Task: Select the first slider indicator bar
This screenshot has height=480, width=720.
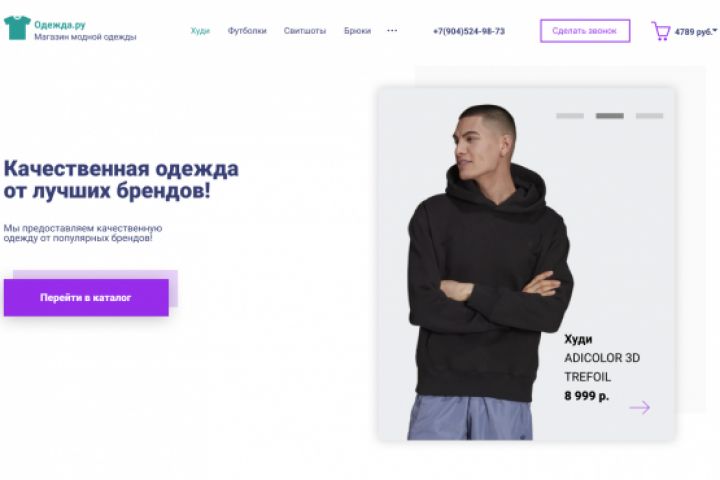Action: pyautogui.click(x=570, y=116)
